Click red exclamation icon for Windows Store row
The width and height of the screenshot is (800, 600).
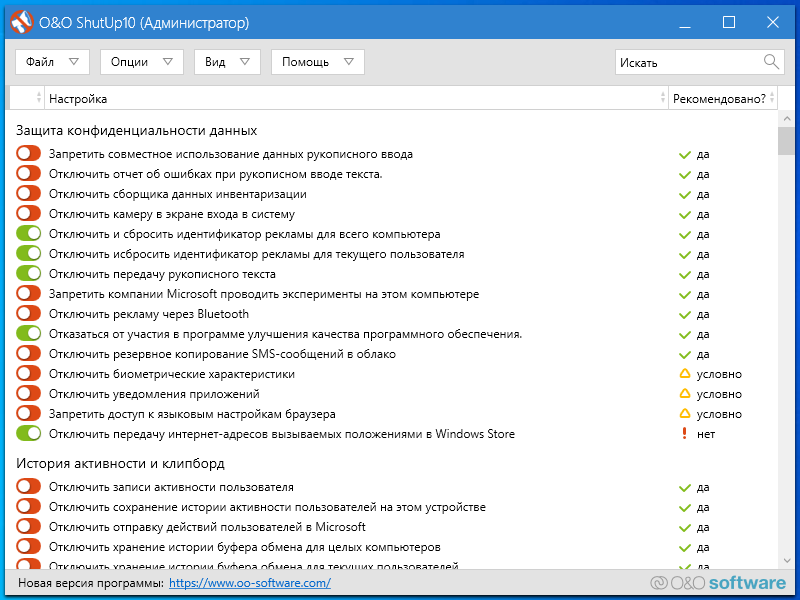tap(685, 434)
